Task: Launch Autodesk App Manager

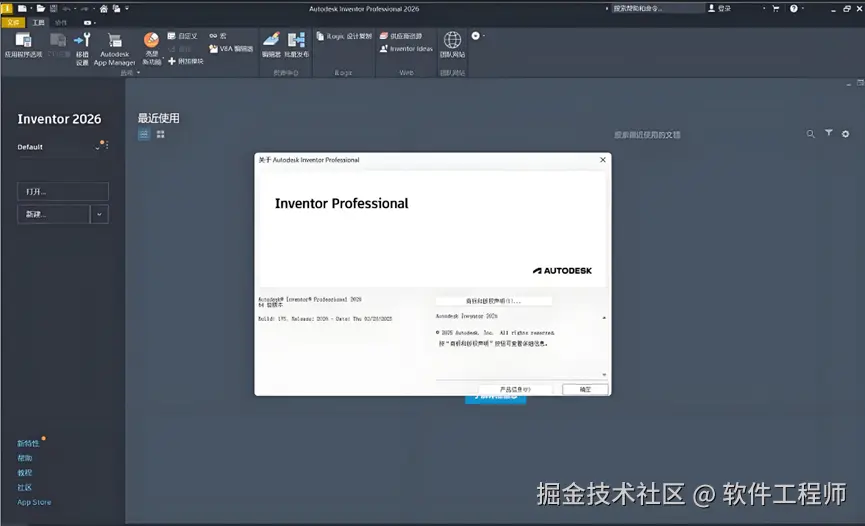Action: point(114,49)
